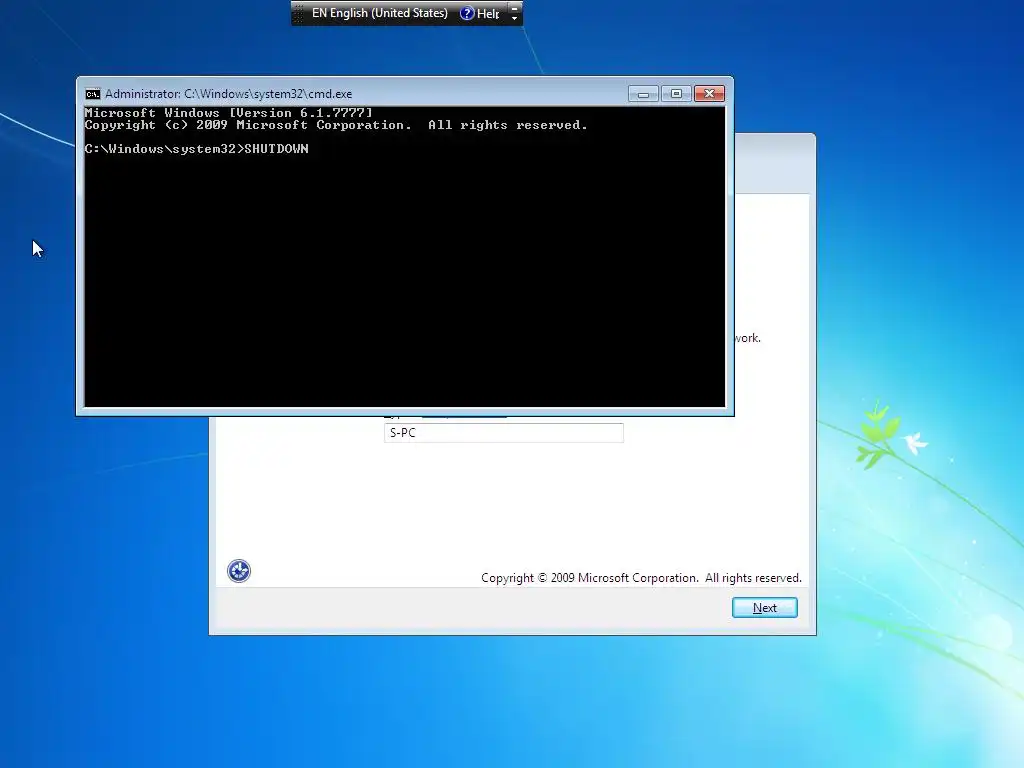This screenshot has width=1024, height=768.
Task: Click the Copyright 2009 Microsoft Corporation text
Action: point(641,578)
